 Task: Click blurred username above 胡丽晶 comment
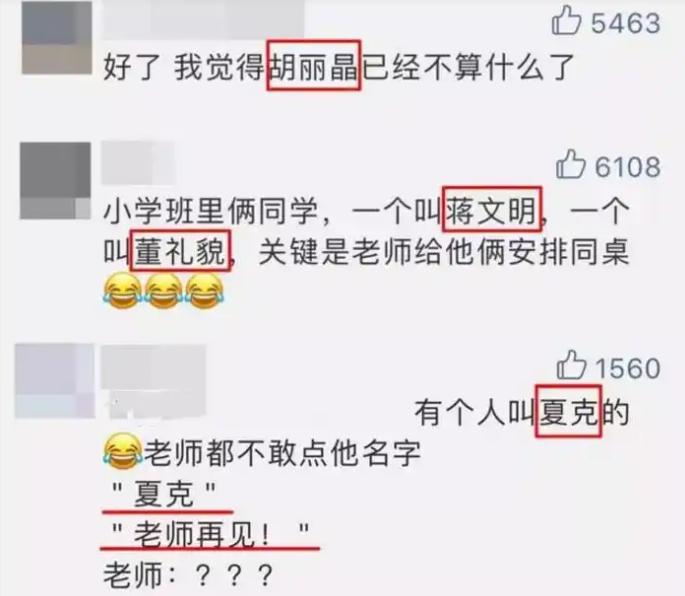(203, 20)
